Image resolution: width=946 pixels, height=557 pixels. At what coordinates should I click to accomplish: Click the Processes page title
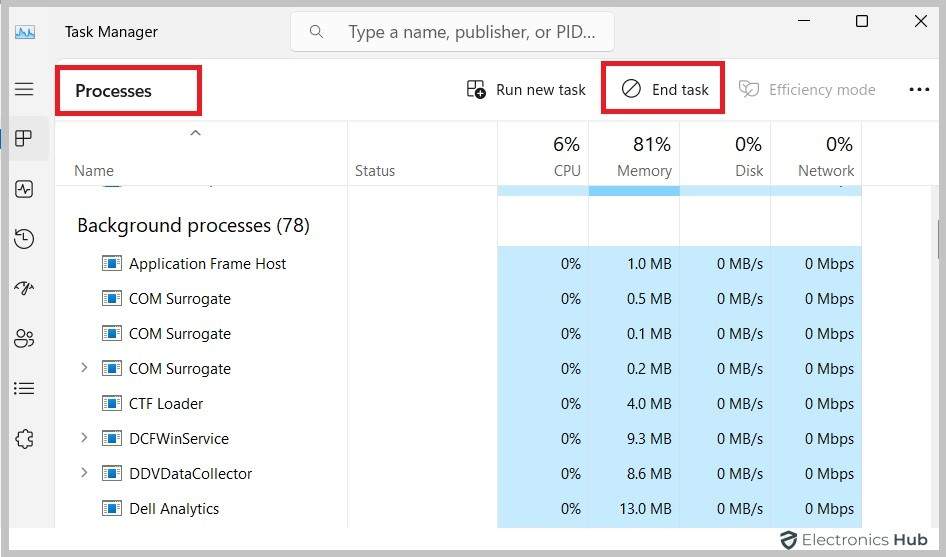(x=113, y=91)
